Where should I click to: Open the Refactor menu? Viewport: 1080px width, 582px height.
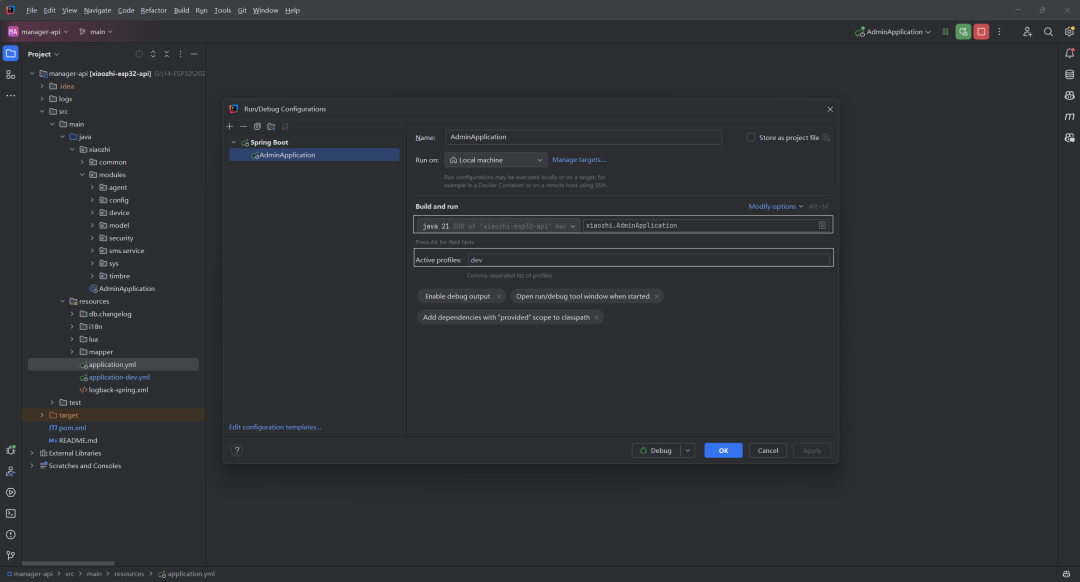coord(154,10)
